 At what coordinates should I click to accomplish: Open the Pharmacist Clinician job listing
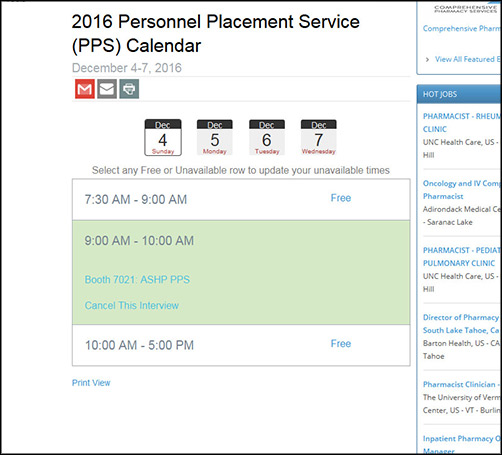[461, 384]
